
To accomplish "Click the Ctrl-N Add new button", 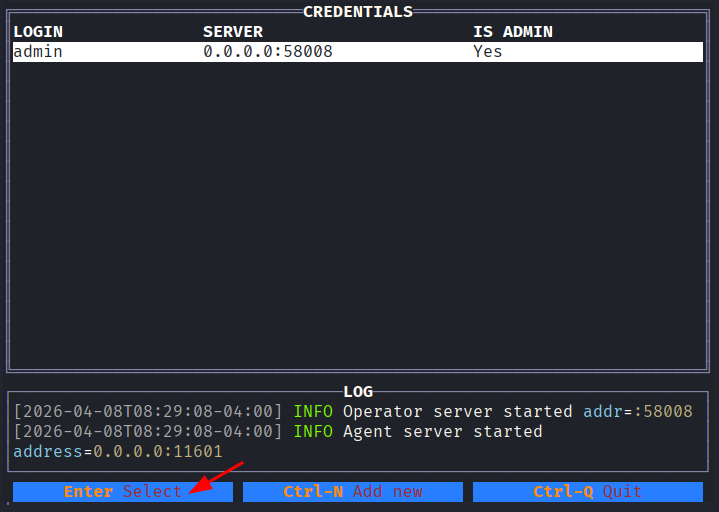I will [353, 491].
